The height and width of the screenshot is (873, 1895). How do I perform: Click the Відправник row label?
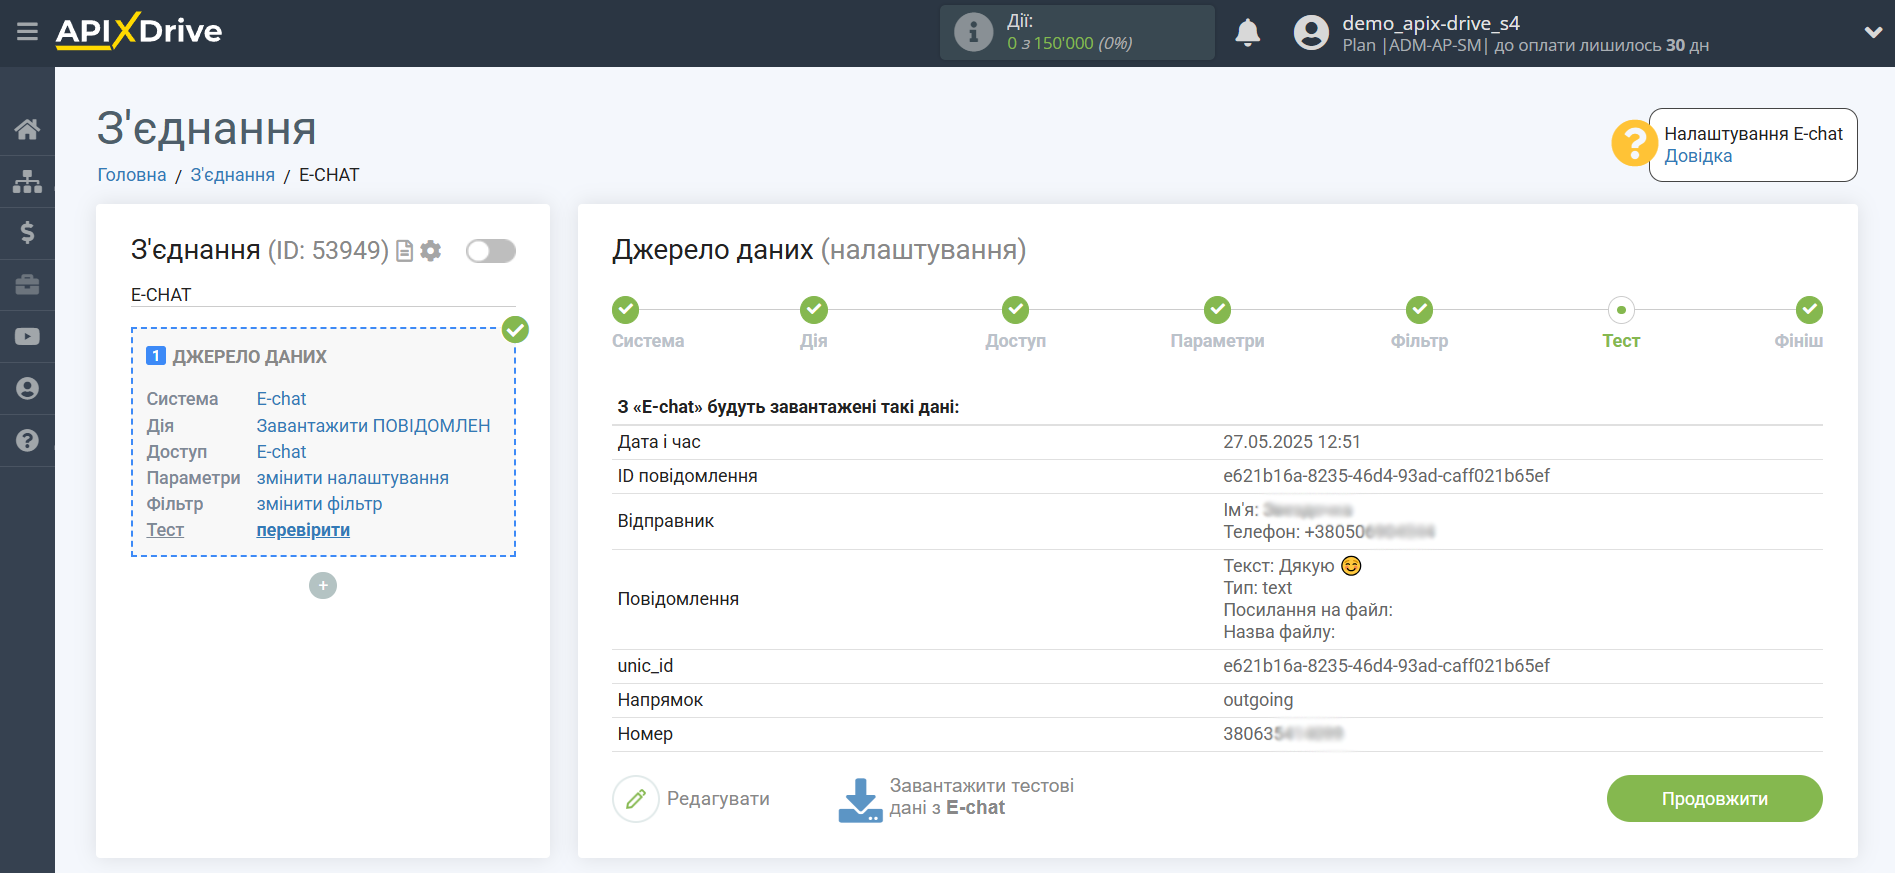point(666,521)
